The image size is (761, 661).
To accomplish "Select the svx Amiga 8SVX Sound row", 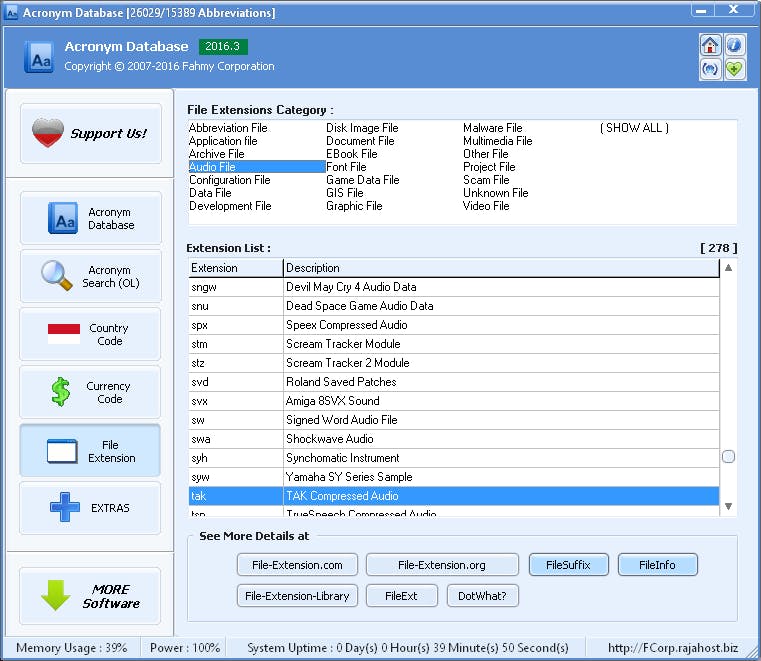I will tap(454, 401).
